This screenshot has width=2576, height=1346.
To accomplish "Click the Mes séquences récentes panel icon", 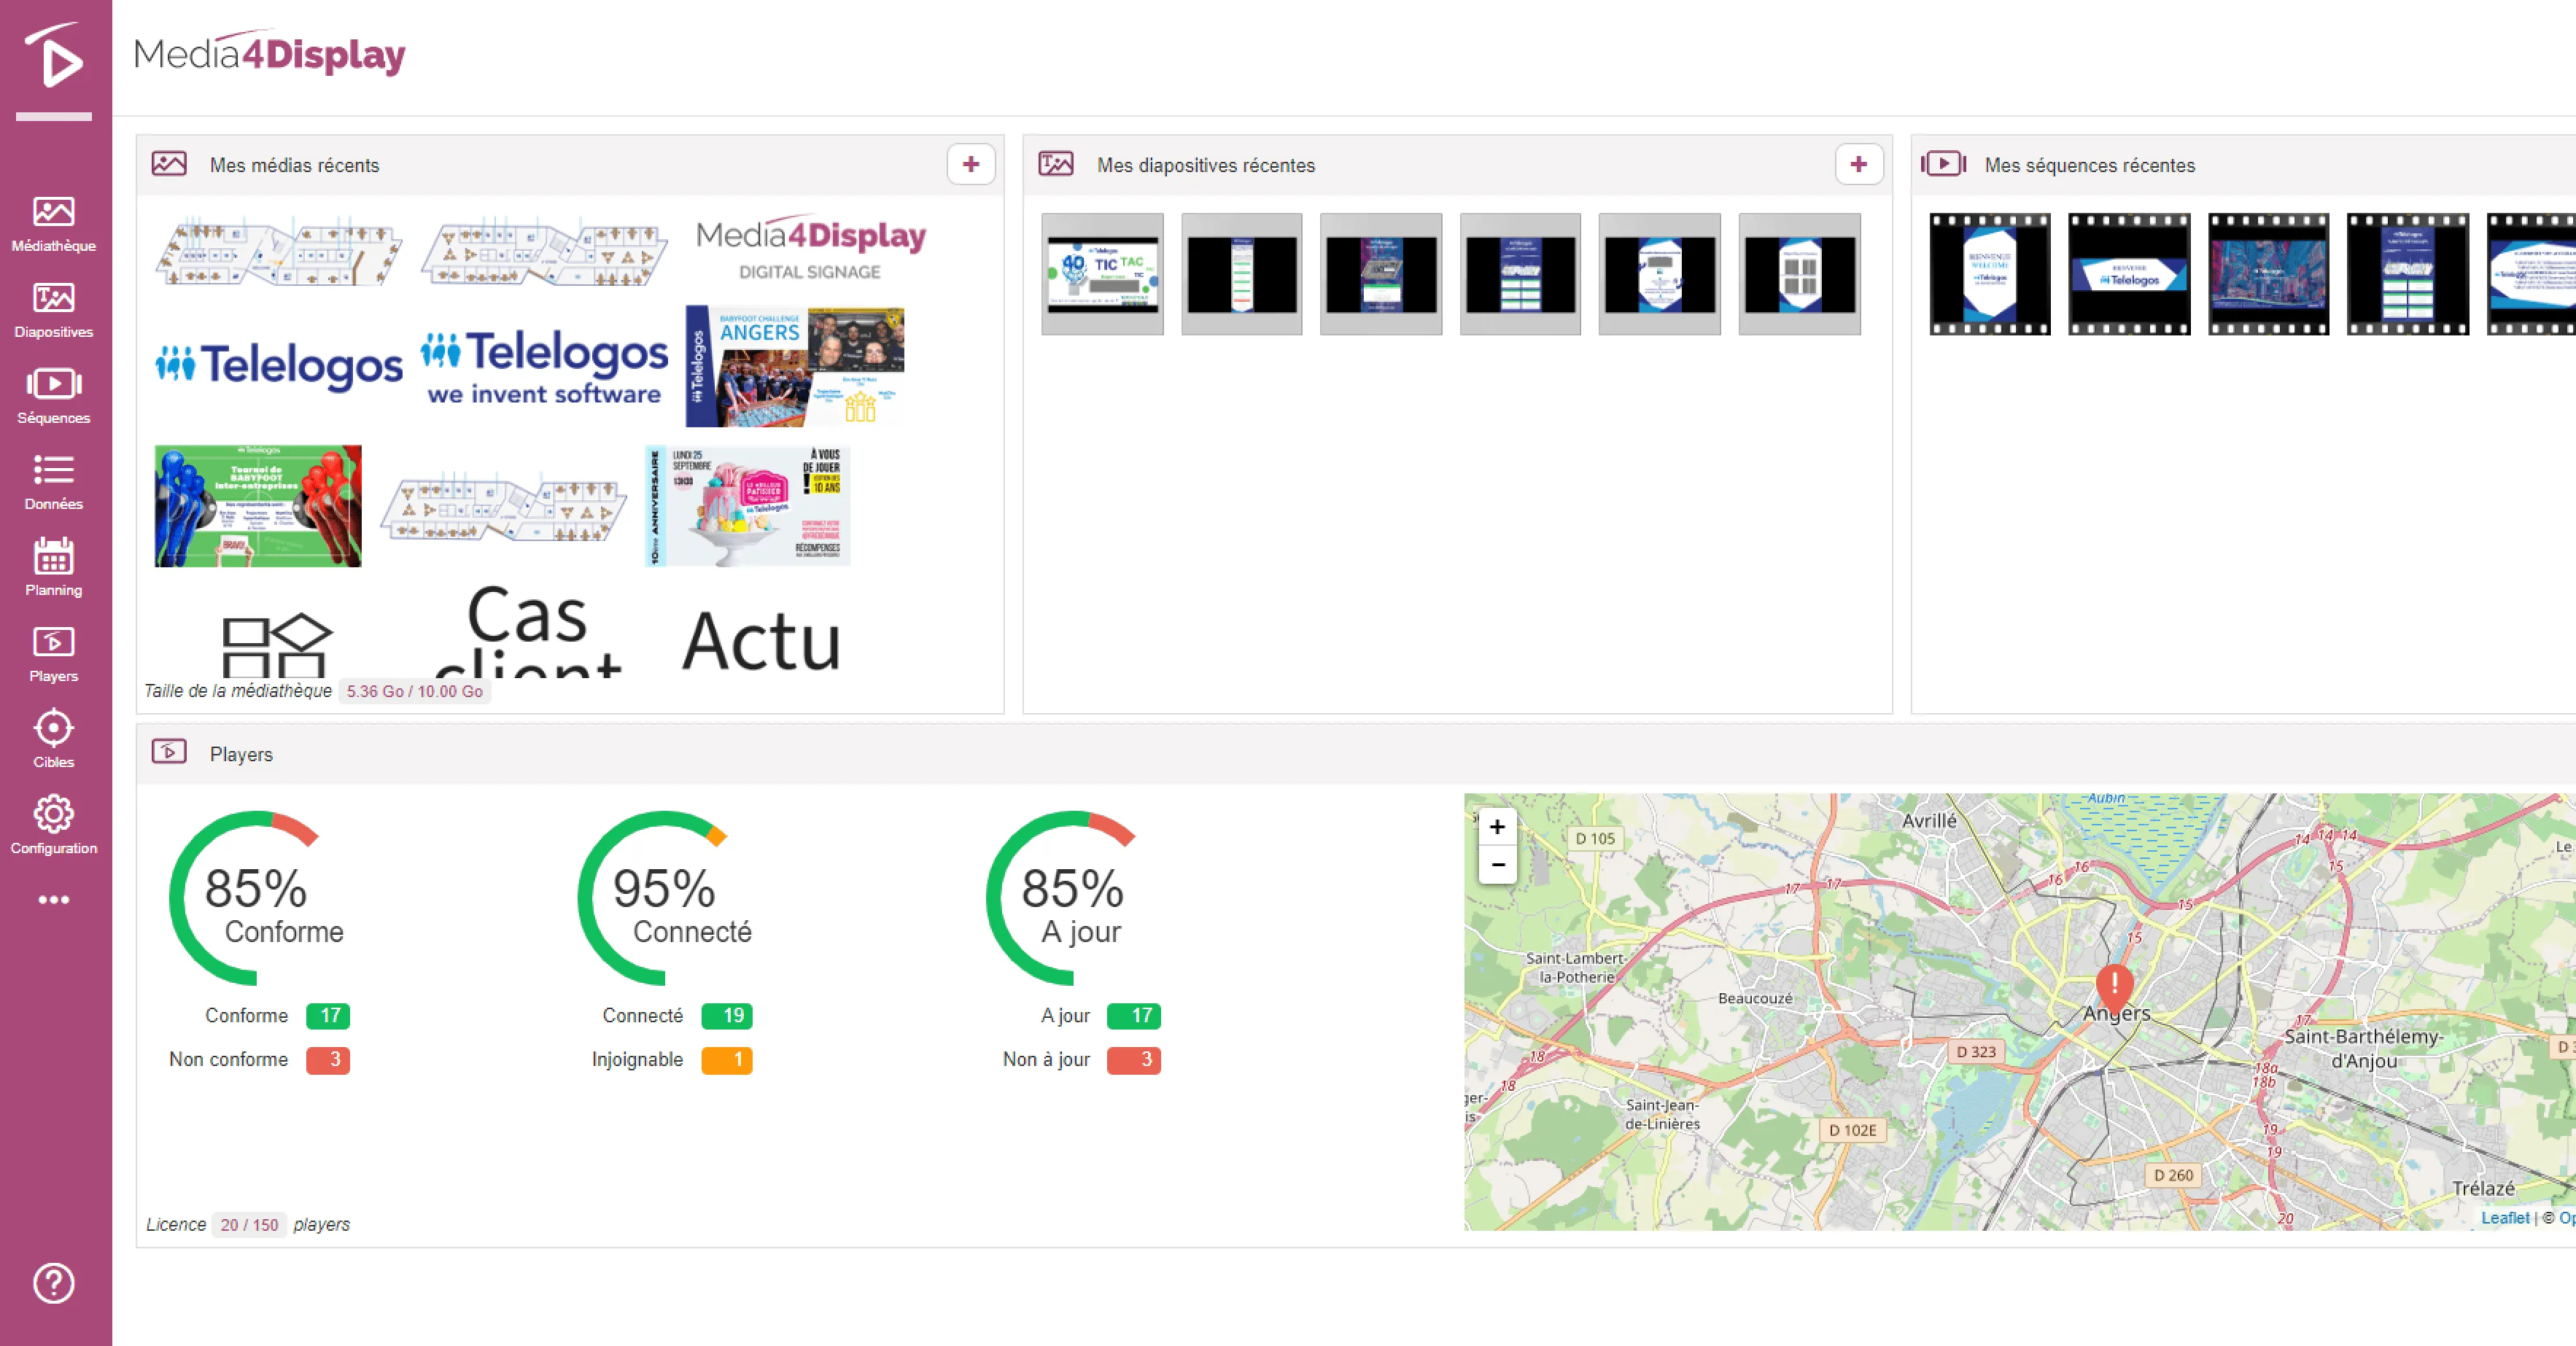I will [1944, 164].
